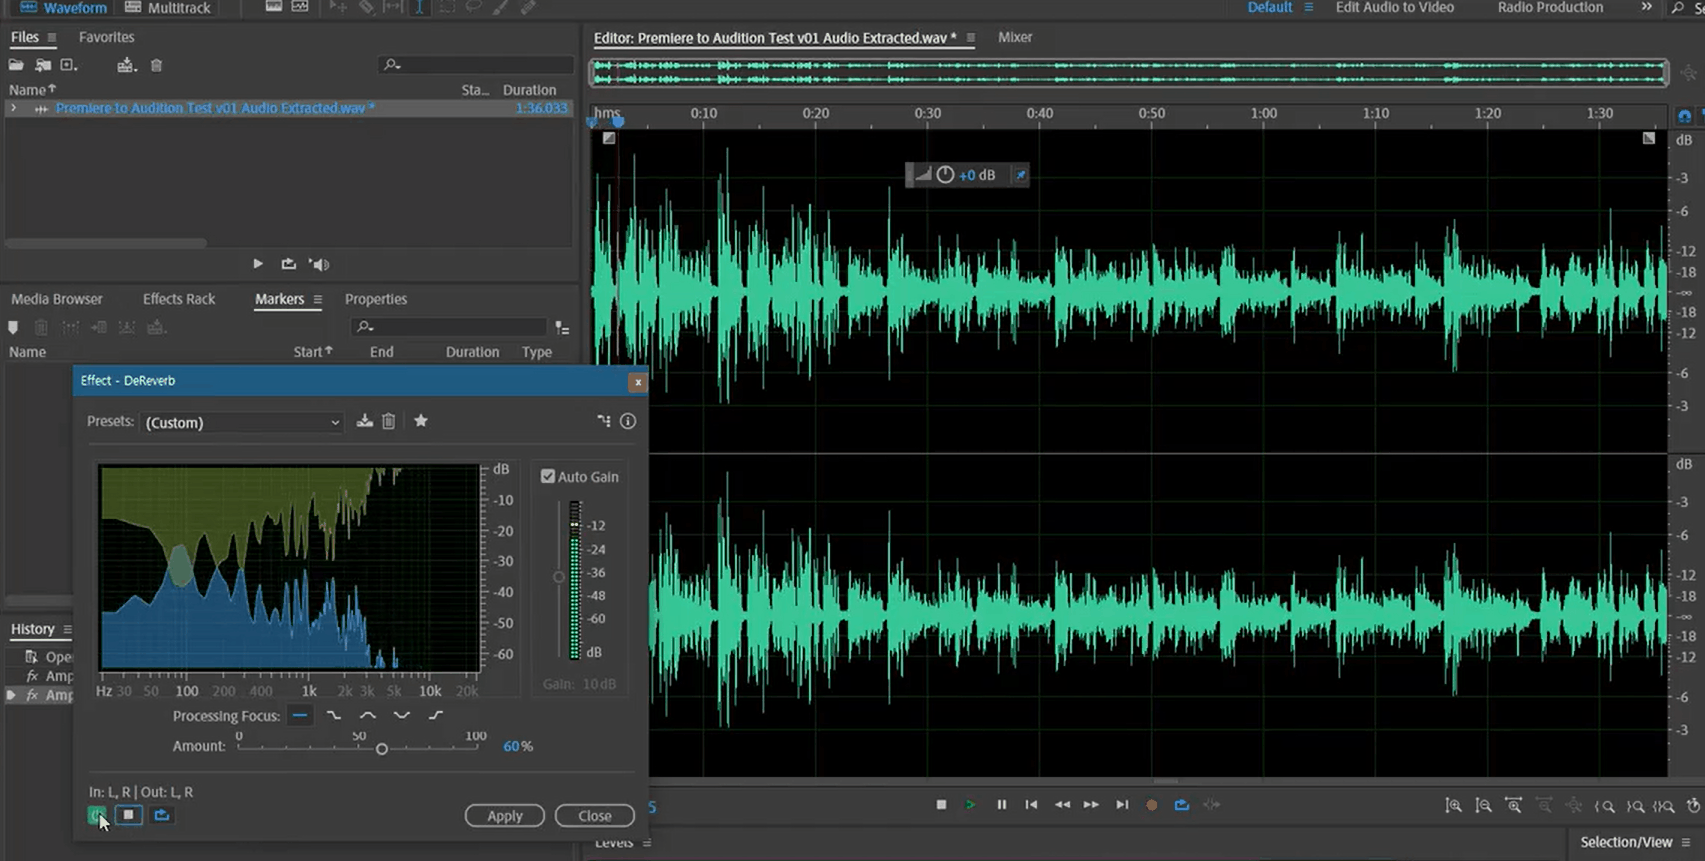
Task: Mark DeReverb preset as favorite with star
Action: 421,421
